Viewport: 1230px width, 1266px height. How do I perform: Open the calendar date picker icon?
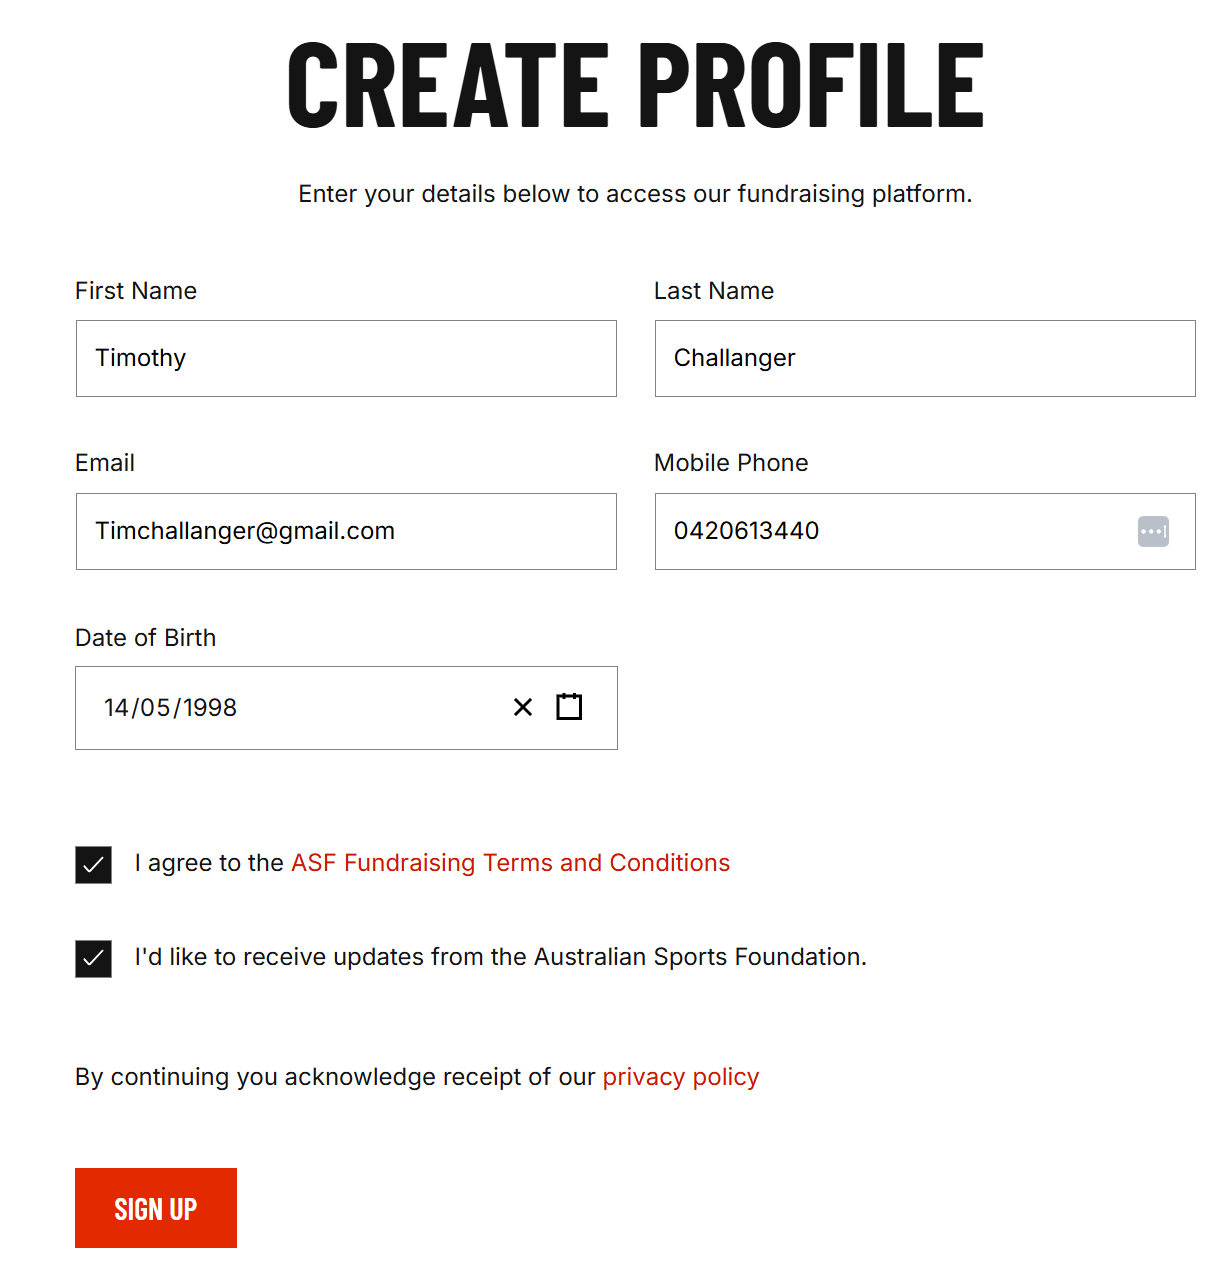click(x=569, y=706)
